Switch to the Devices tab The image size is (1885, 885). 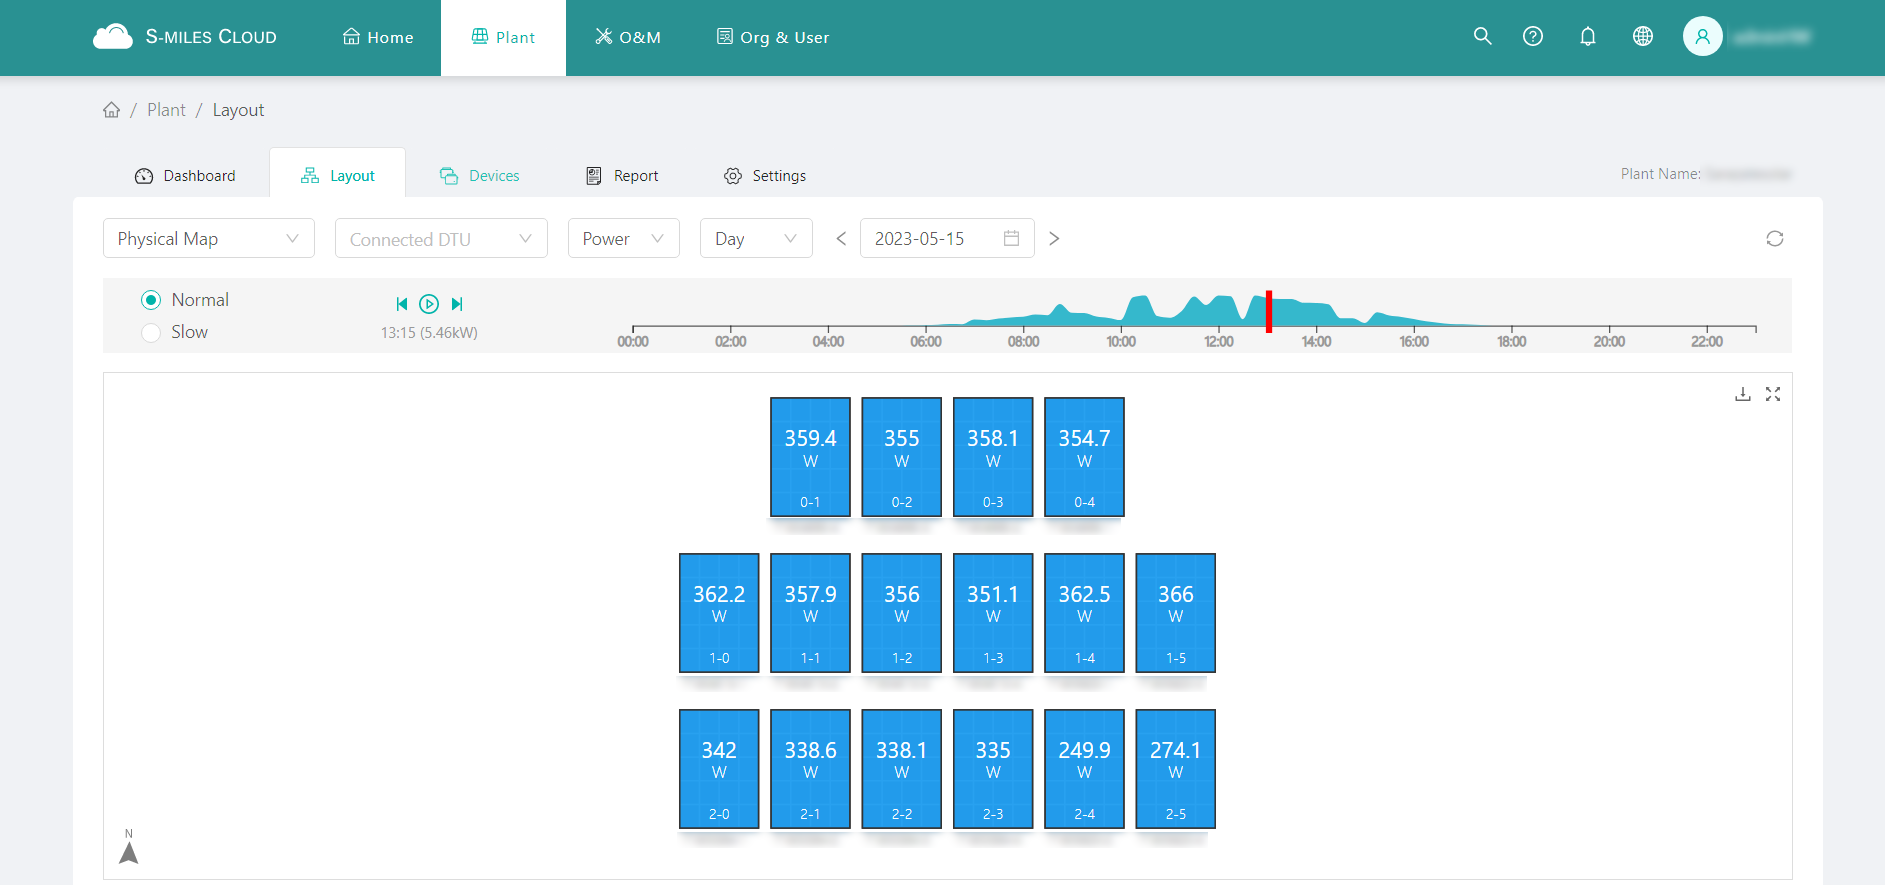pyautogui.click(x=480, y=176)
